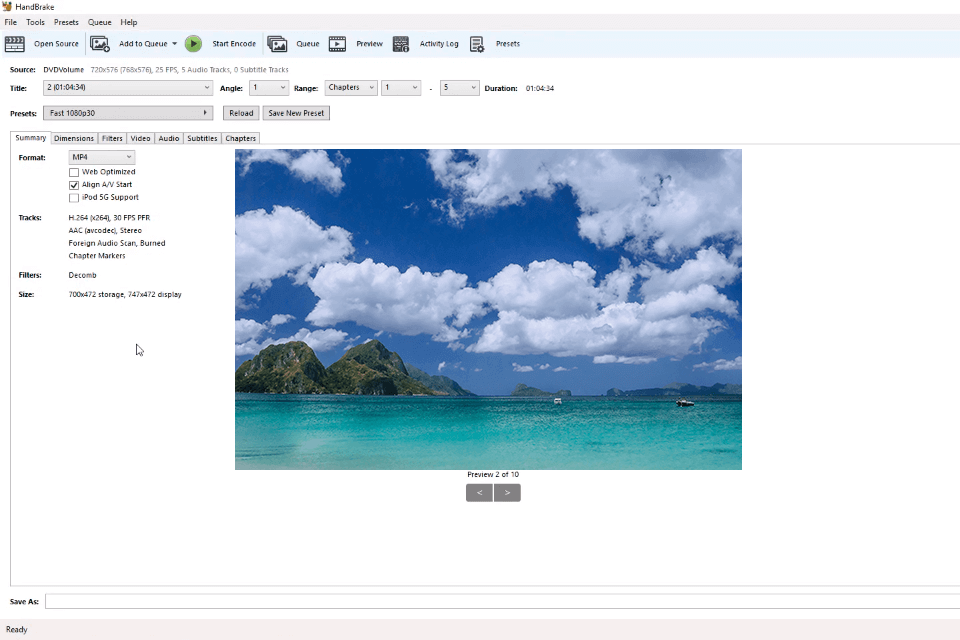Screen dimensions: 960x640
Task: Open the Activity Log icon
Action: [x=400, y=43]
